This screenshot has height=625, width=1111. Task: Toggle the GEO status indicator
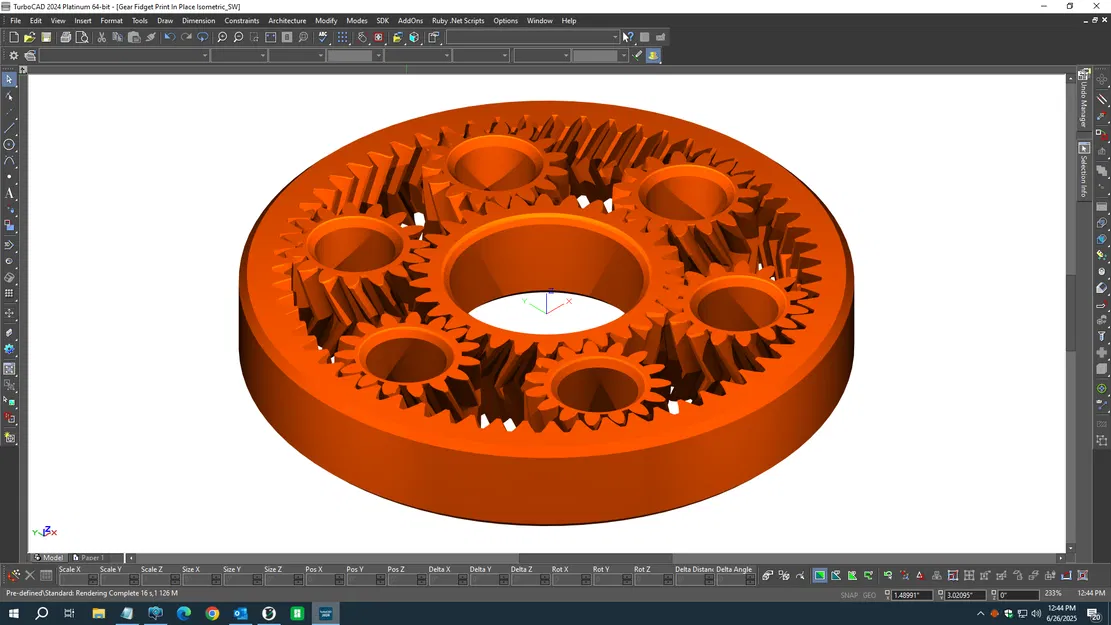click(869, 595)
